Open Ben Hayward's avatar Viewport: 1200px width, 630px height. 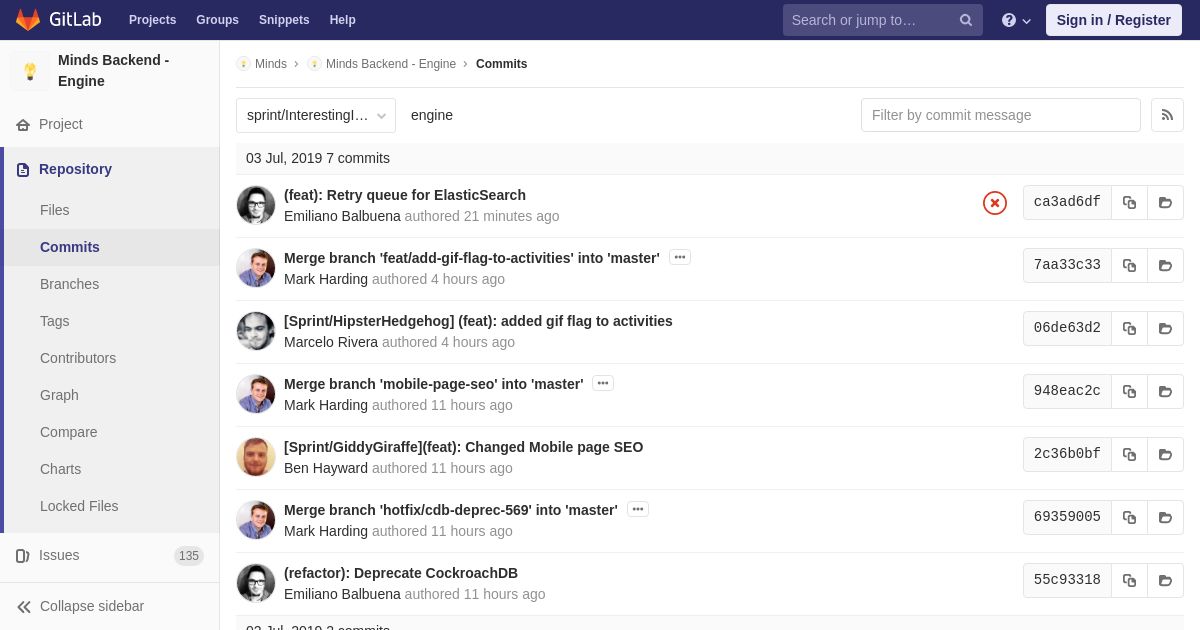pos(256,457)
